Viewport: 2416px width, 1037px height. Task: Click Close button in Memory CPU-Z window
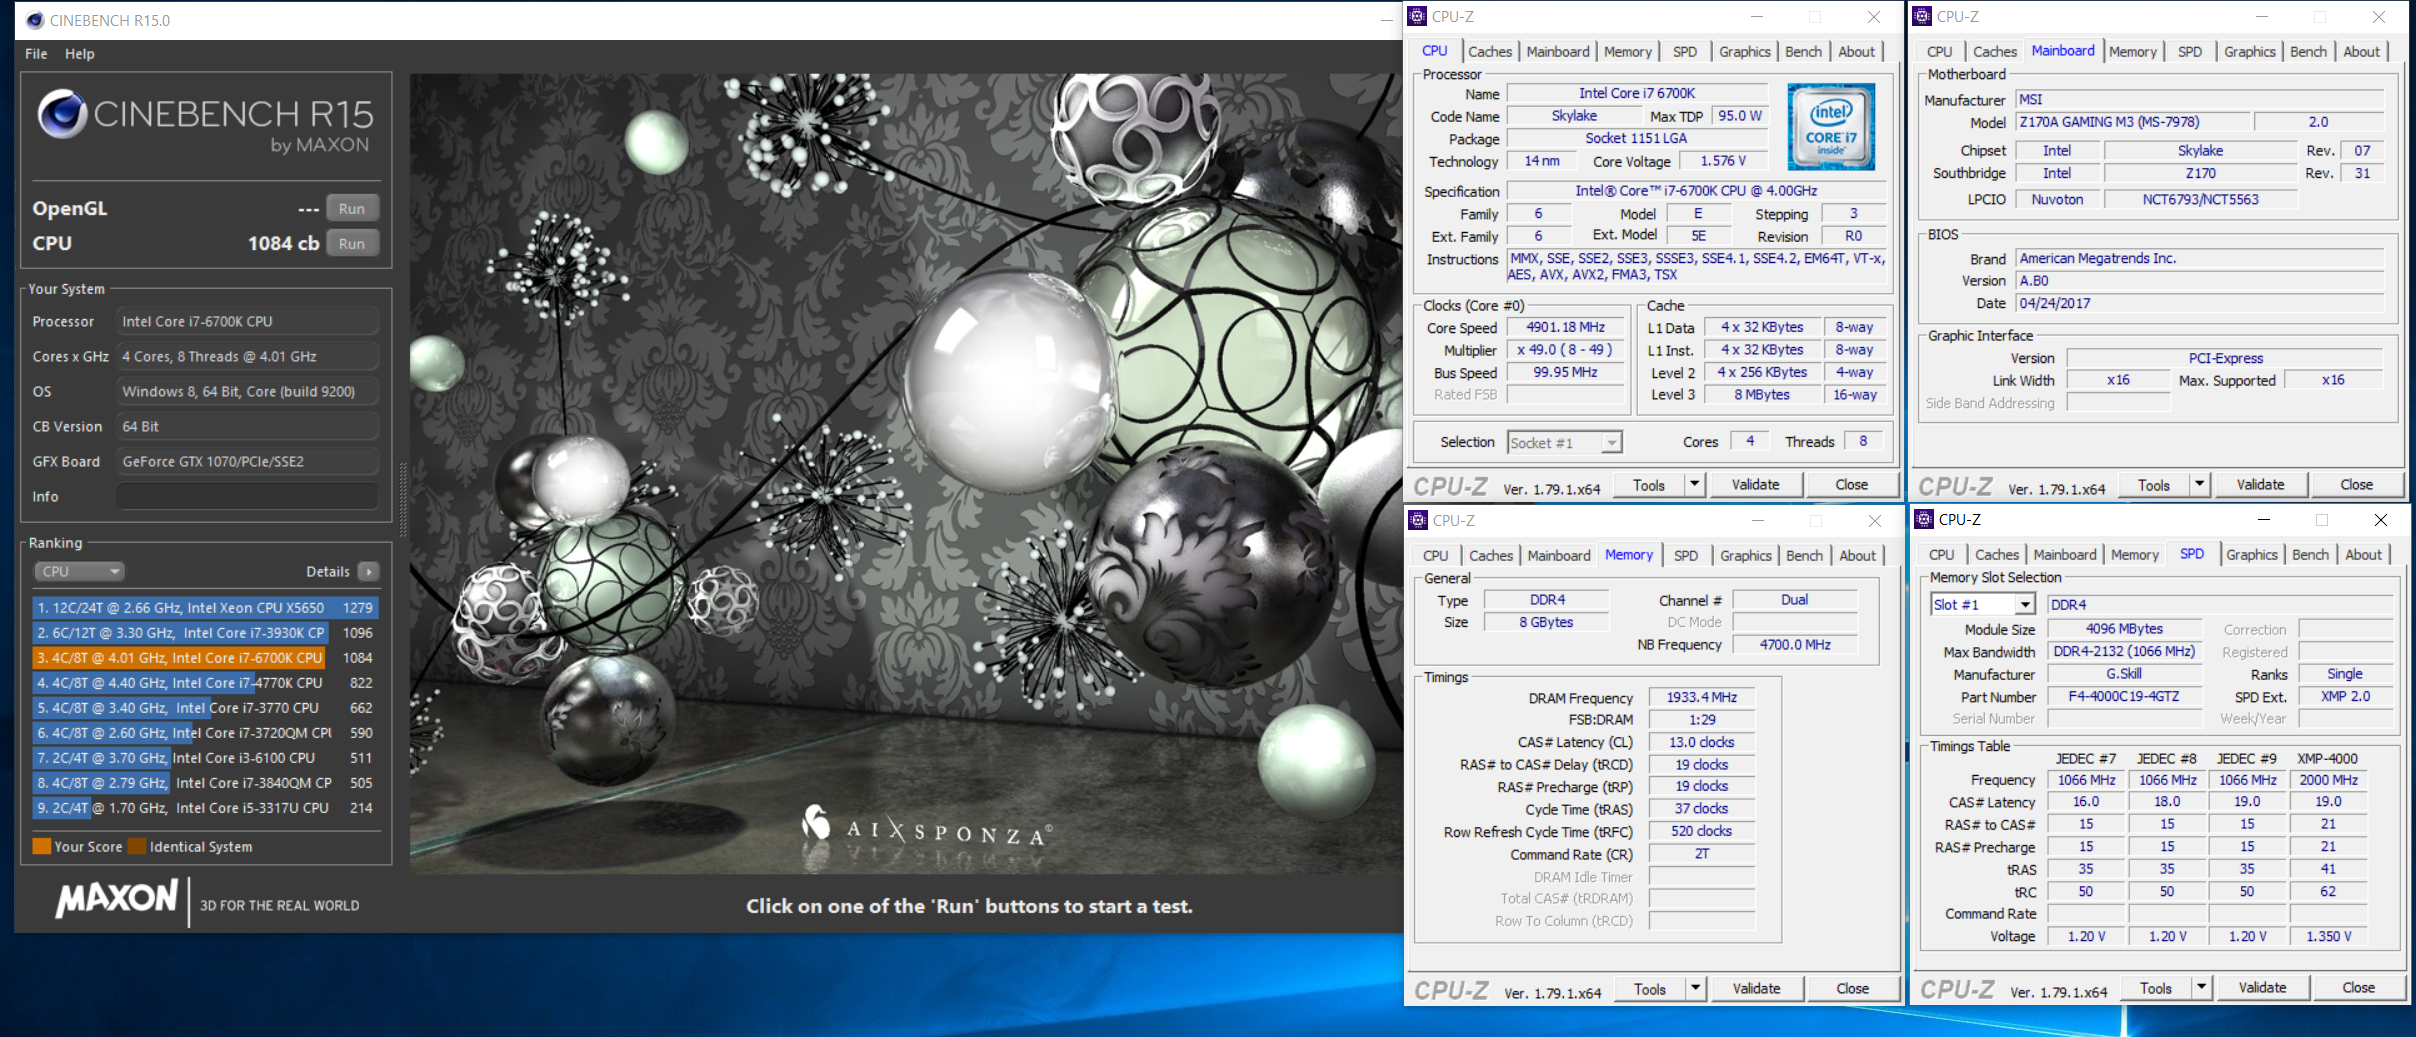click(x=1853, y=989)
